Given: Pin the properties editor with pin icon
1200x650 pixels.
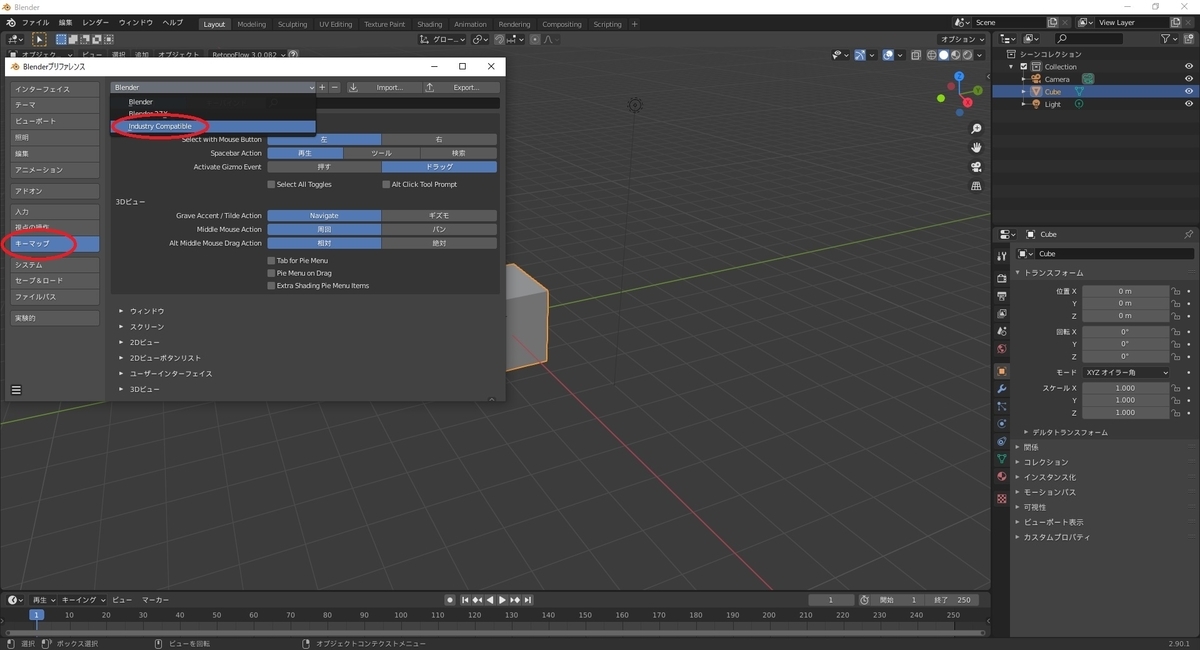Looking at the screenshot, I should click(1188, 234).
